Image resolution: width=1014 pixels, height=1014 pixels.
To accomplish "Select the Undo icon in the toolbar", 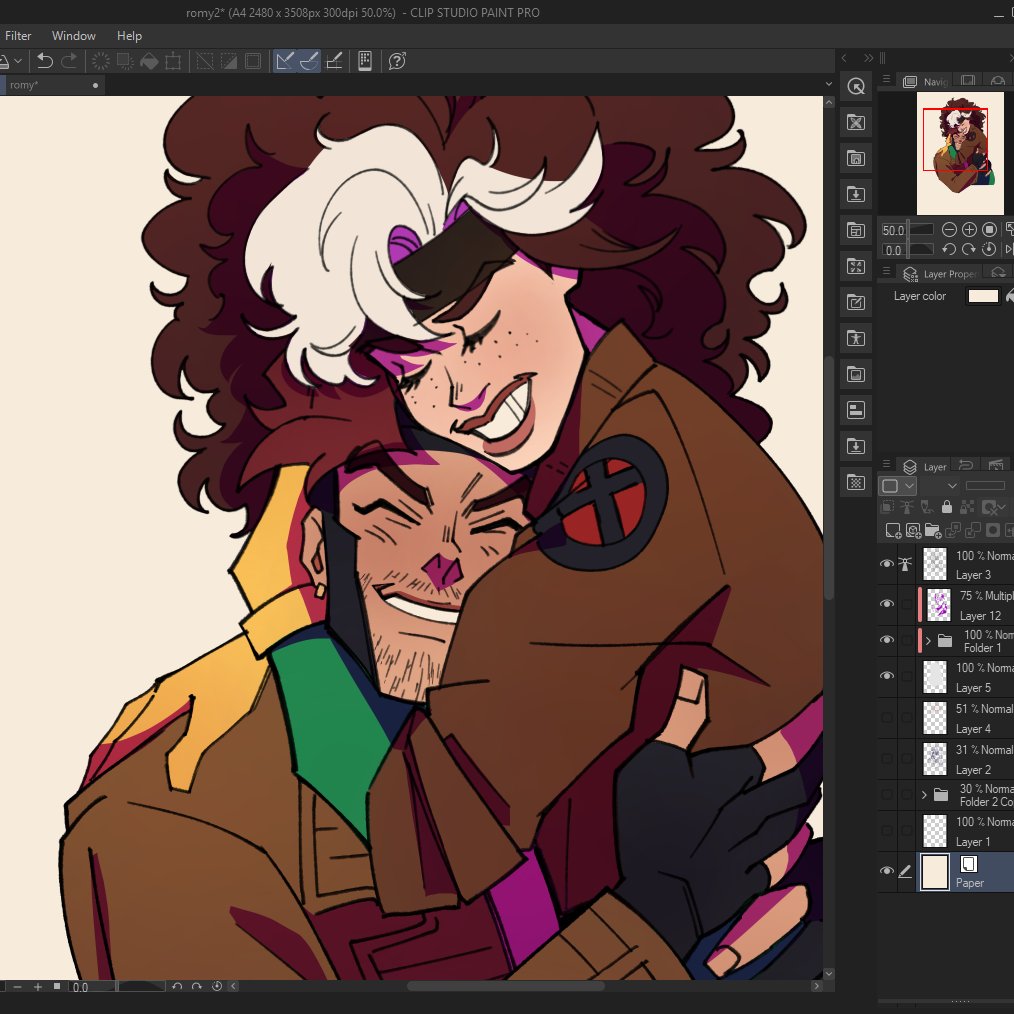I will click(45, 61).
